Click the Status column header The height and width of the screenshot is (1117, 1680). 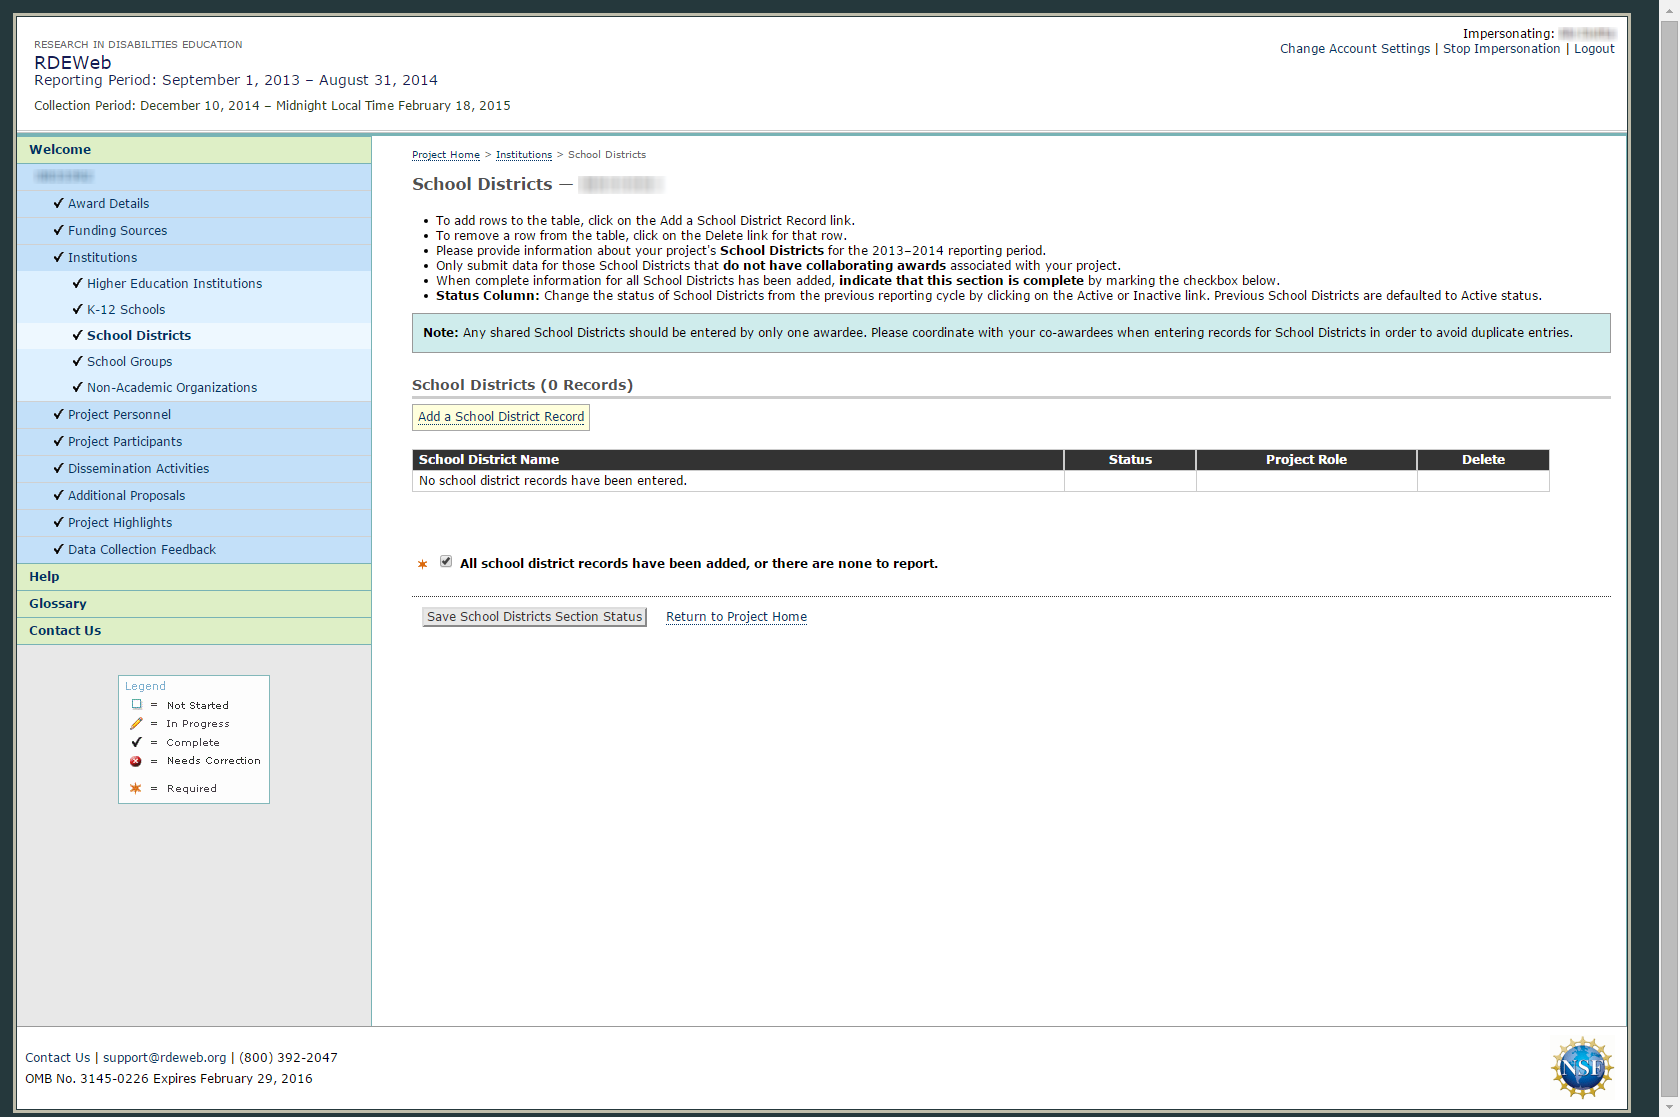coord(1130,460)
